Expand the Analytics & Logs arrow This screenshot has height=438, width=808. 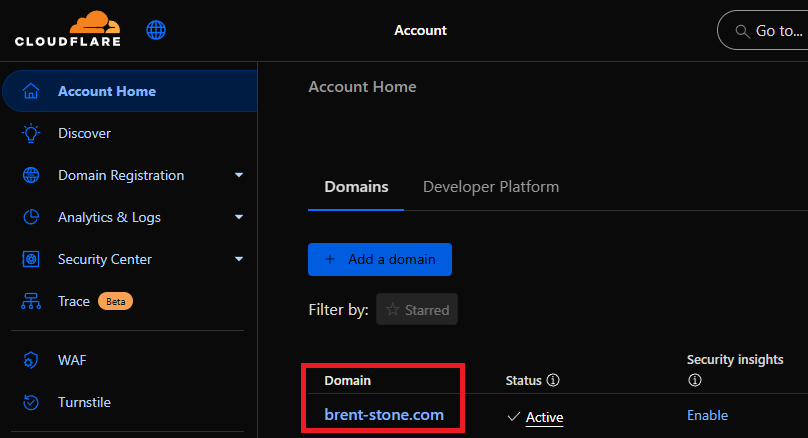(x=239, y=217)
